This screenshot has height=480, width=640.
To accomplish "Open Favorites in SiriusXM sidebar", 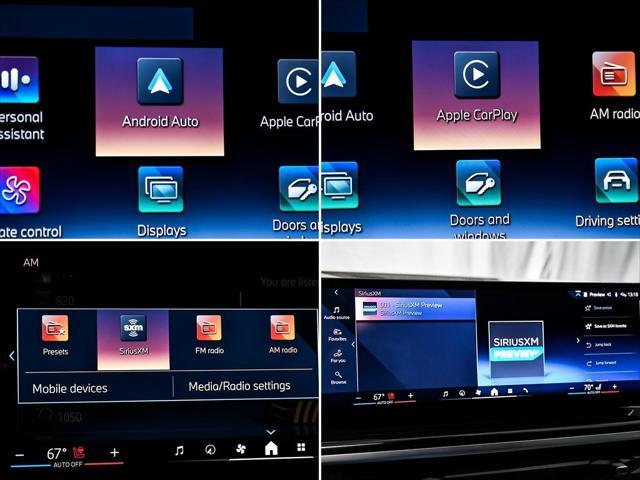I will 337,335.
